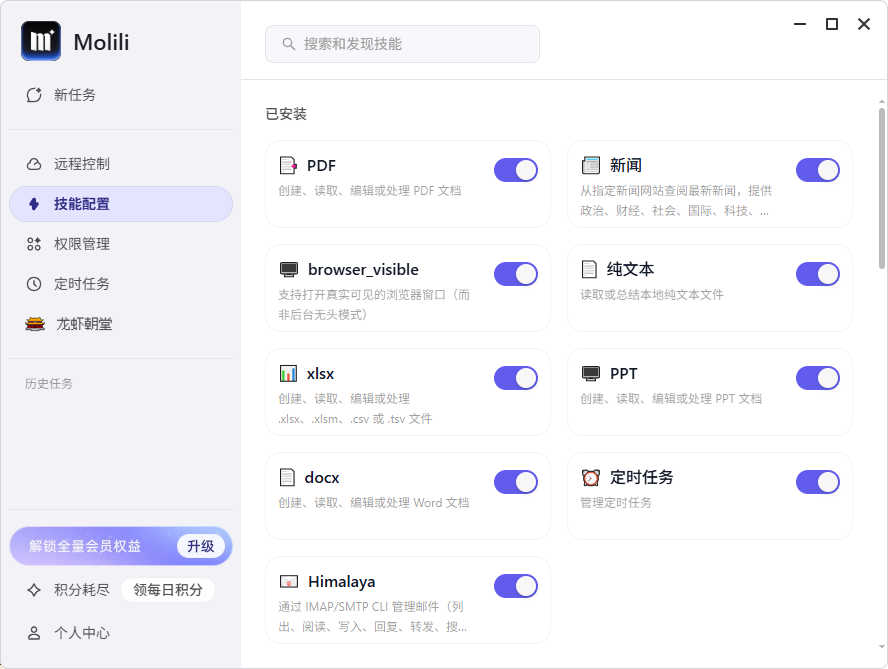Screen dimensions: 888x669
Task: Click the scheduled task clock icon in sidebar
Action: pyautogui.click(x=34, y=284)
